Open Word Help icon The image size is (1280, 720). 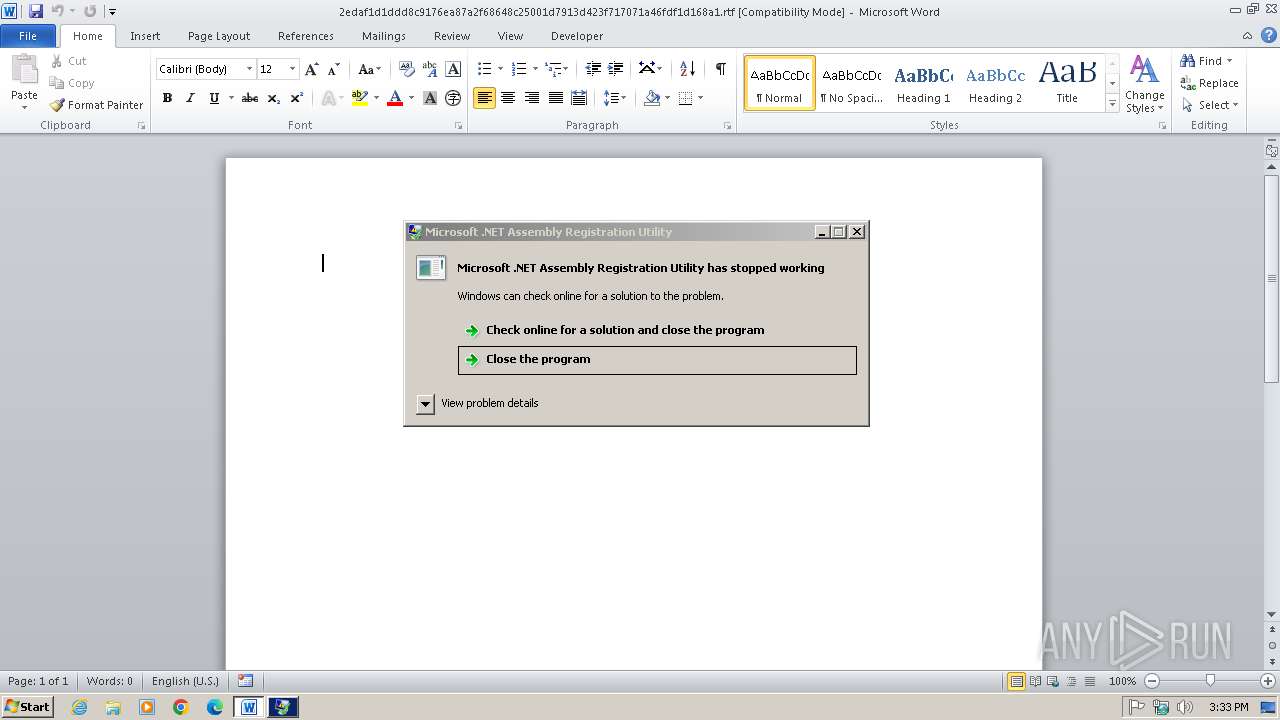(x=1269, y=35)
